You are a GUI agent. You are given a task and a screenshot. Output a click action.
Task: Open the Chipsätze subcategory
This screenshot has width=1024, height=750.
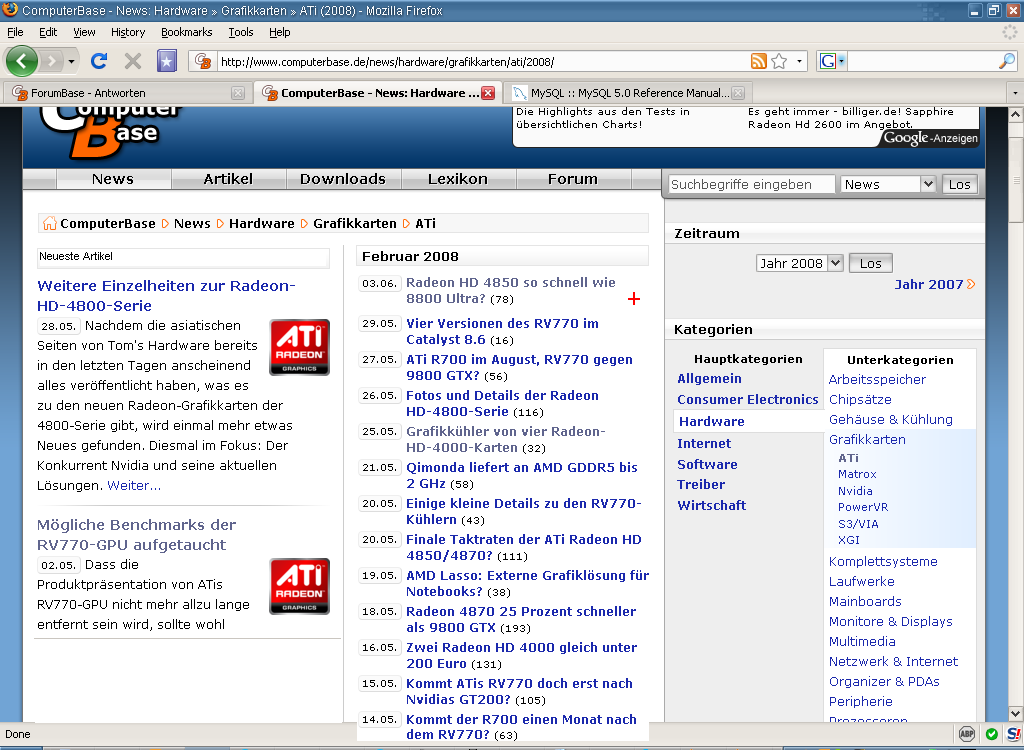(860, 399)
